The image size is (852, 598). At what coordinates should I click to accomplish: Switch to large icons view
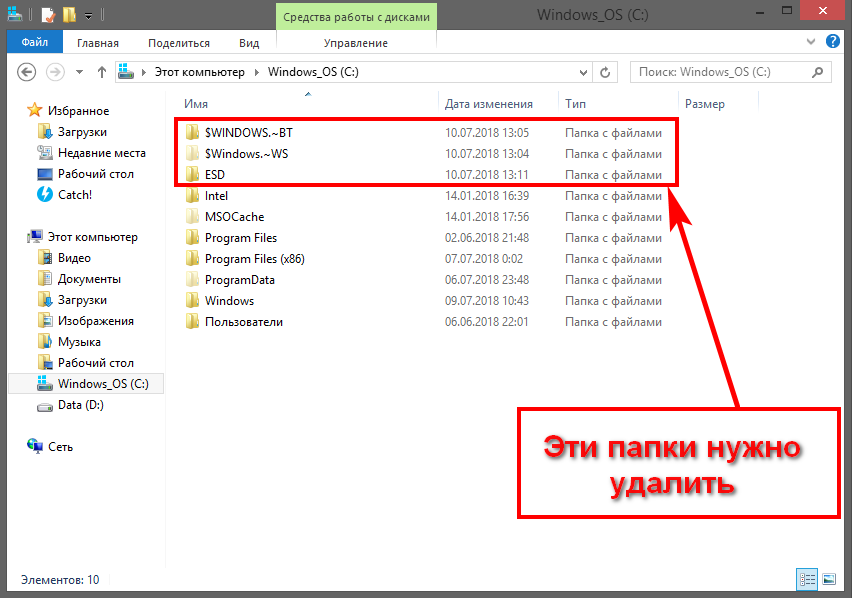[x=829, y=579]
